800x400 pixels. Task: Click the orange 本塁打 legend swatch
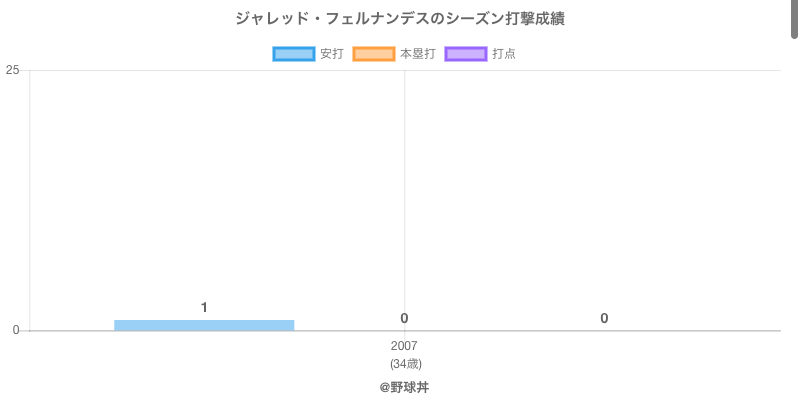tap(374, 54)
